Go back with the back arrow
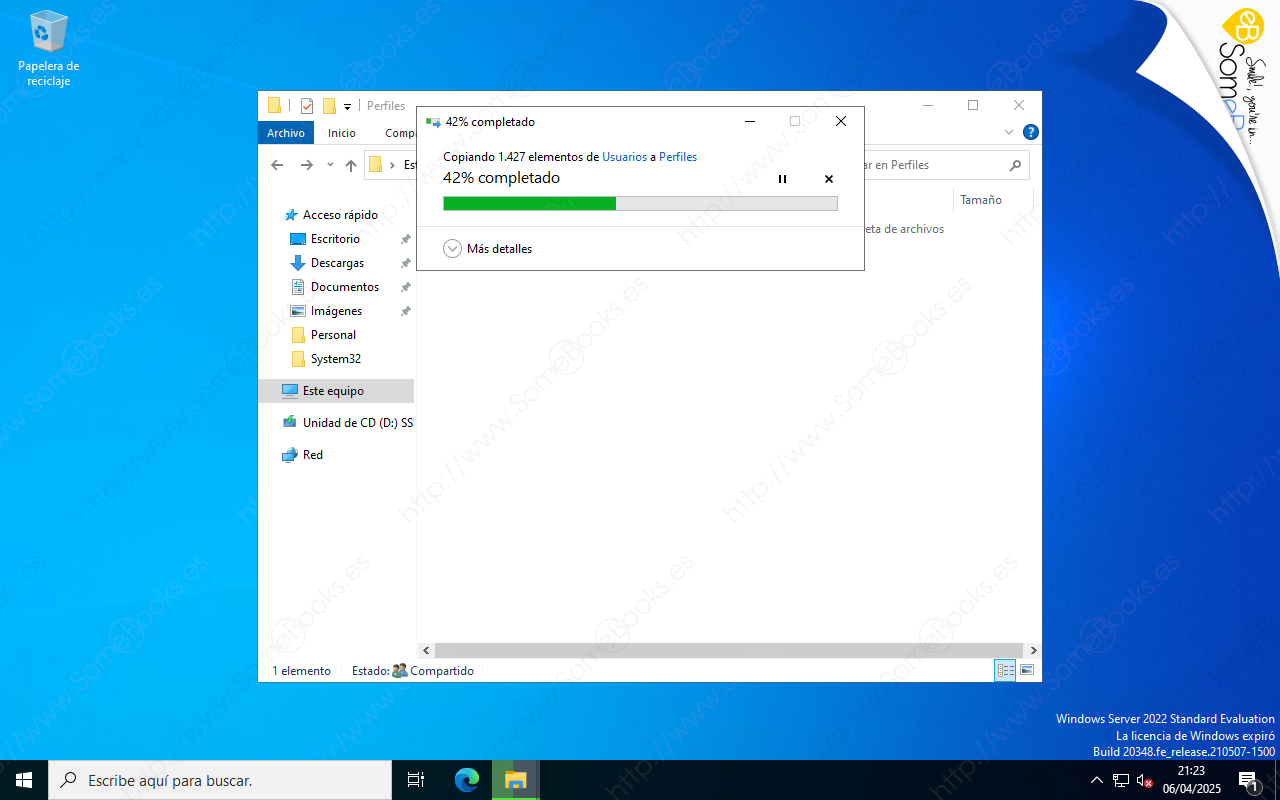This screenshot has height=800, width=1280. (277, 165)
